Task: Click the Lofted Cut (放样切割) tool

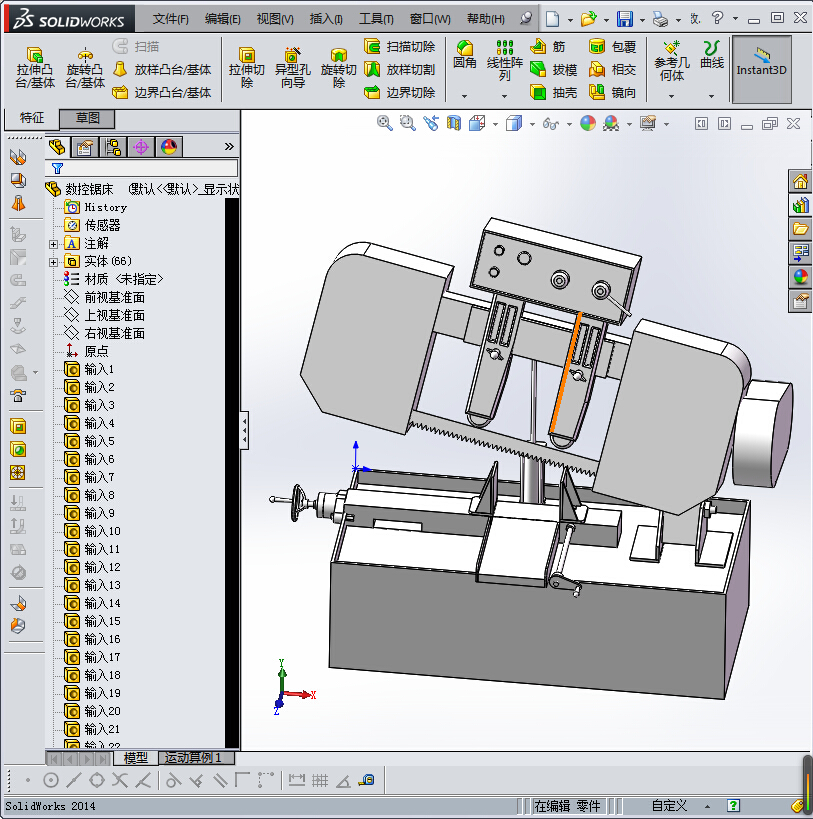Action: [x=399, y=69]
